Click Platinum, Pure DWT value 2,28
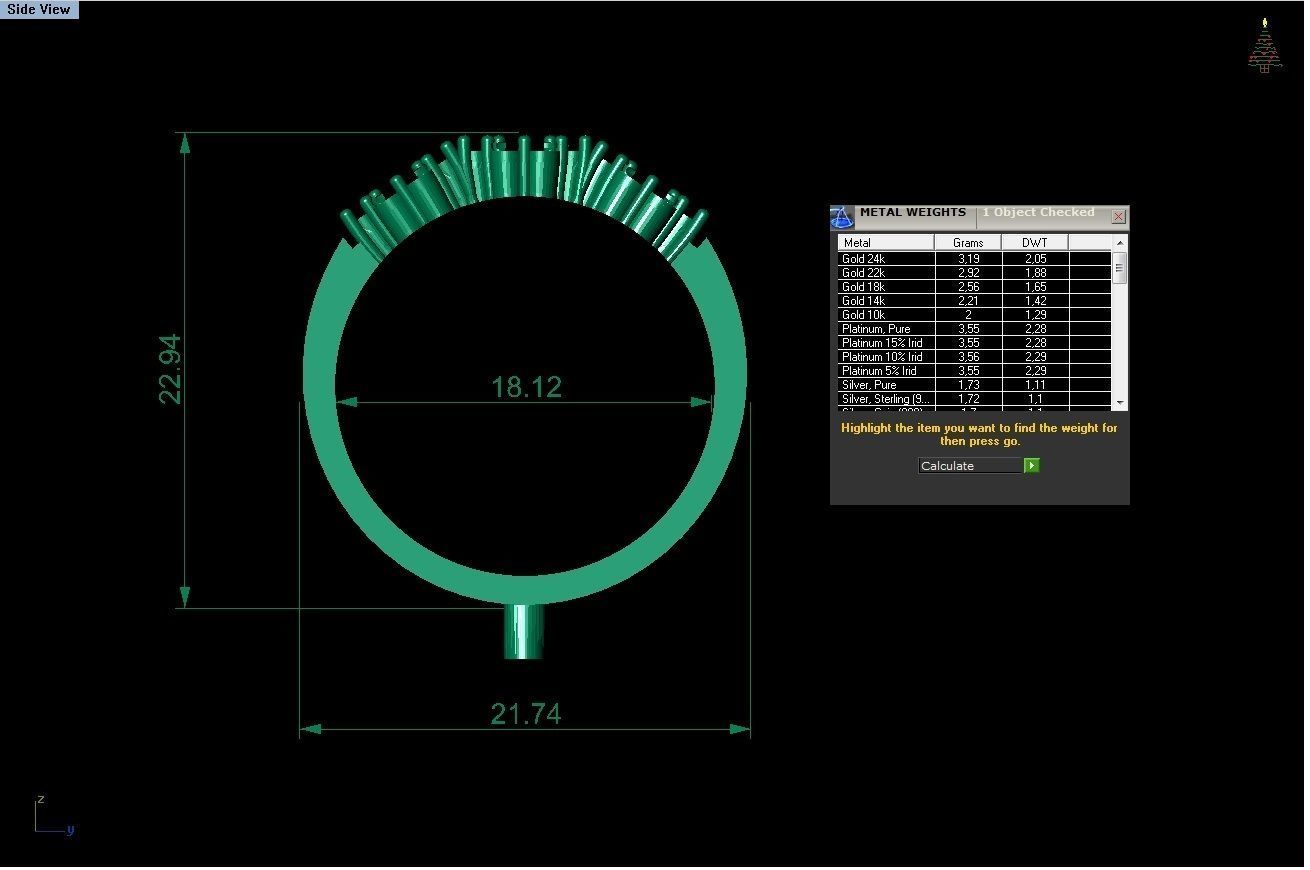 [1035, 329]
